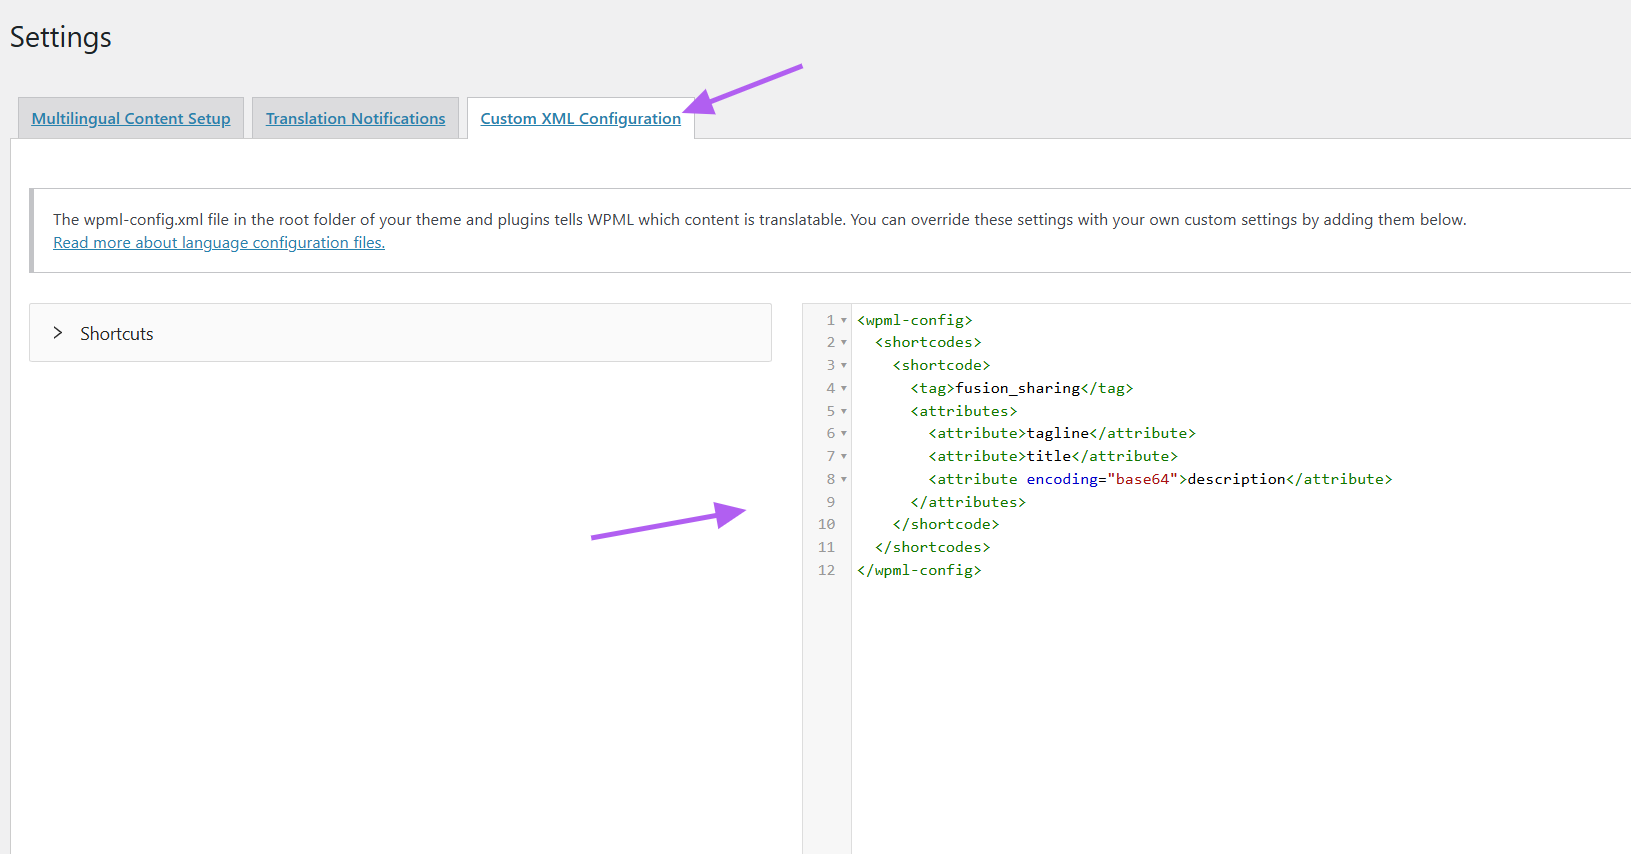Fold the shortcodes block on line 2
1631x854 pixels.
(x=844, y=343)
